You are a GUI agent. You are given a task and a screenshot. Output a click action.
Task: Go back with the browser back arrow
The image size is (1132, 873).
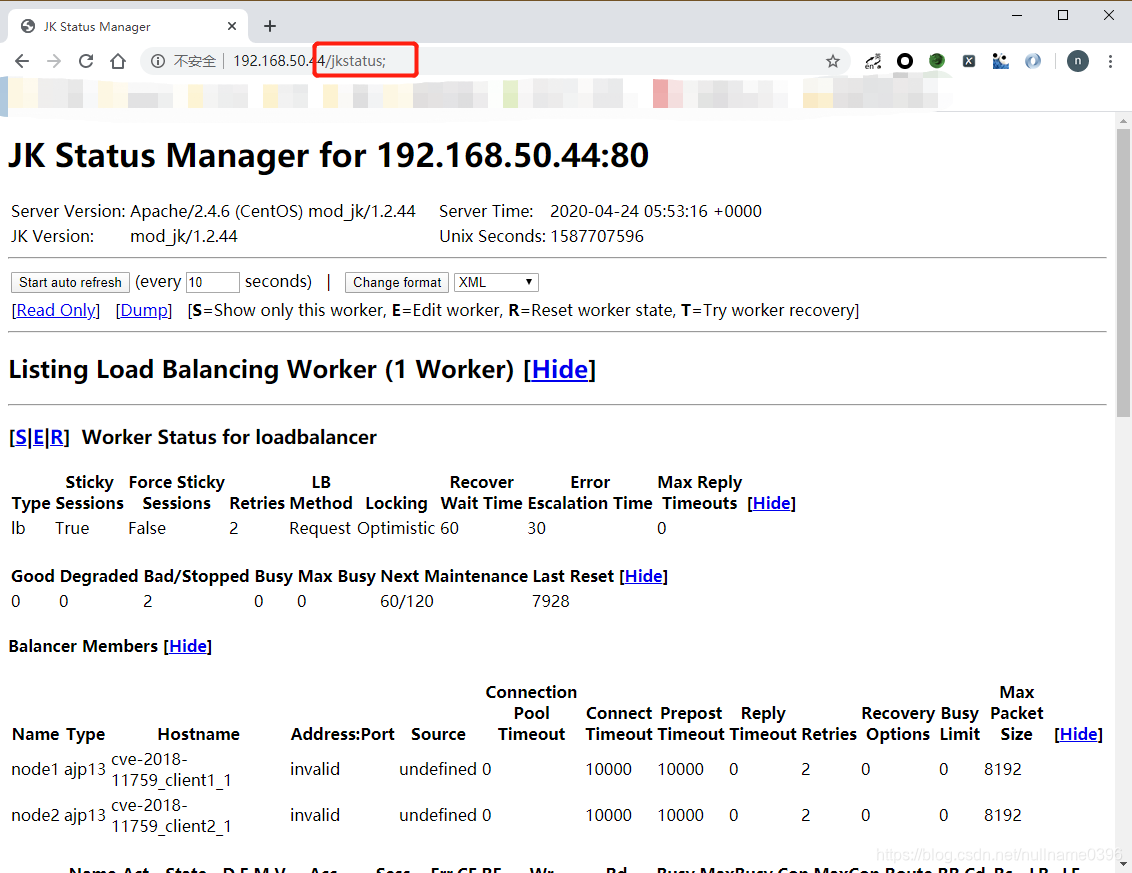pyautogui.click(x=22, y=61)
